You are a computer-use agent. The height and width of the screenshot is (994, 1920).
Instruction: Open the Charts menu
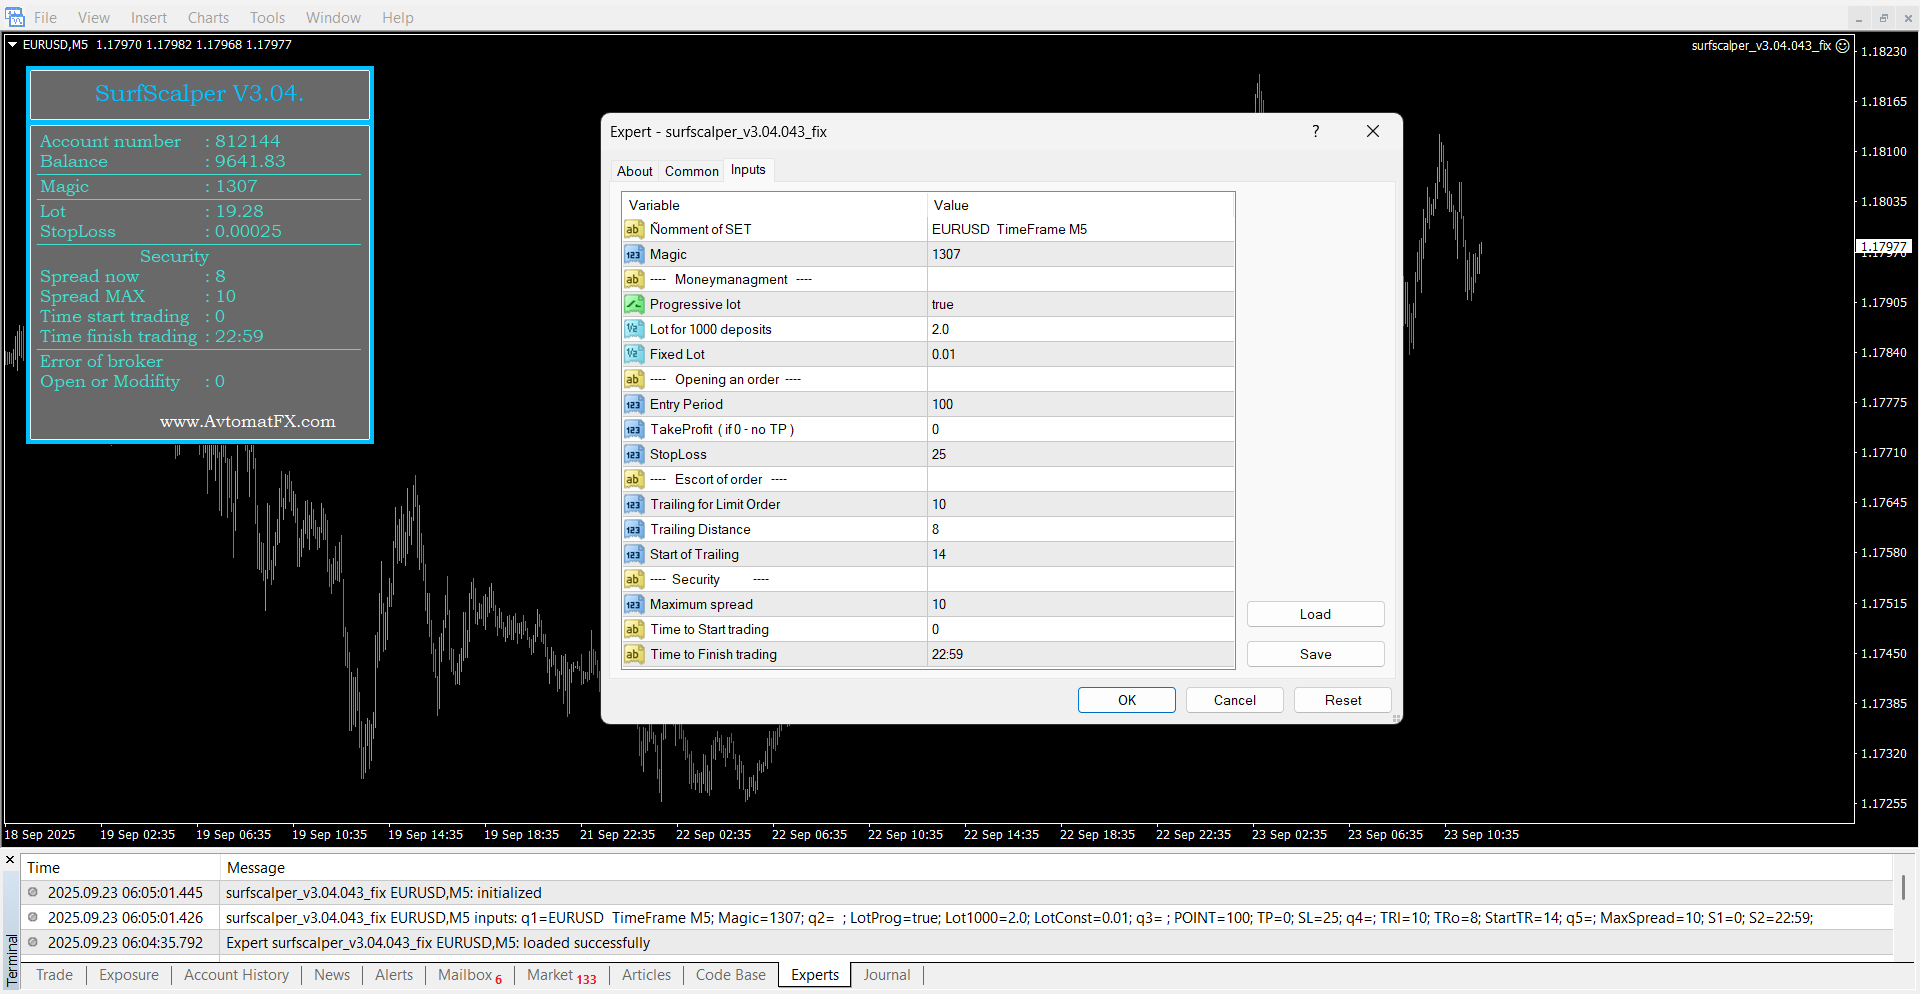coord(208,17)
